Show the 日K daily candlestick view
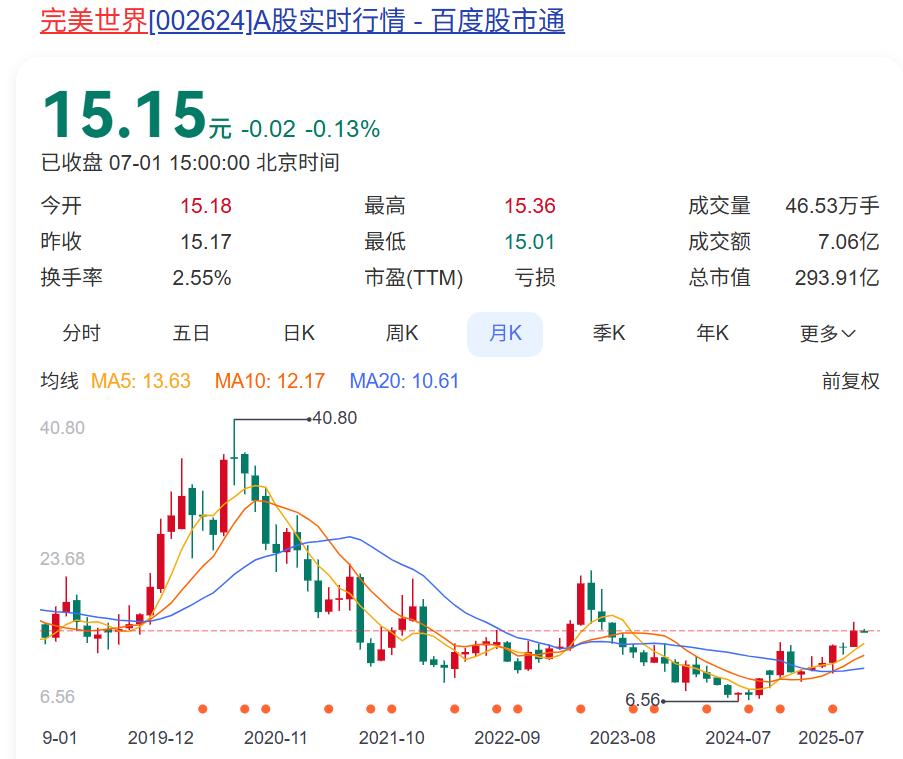 point(299,333)
